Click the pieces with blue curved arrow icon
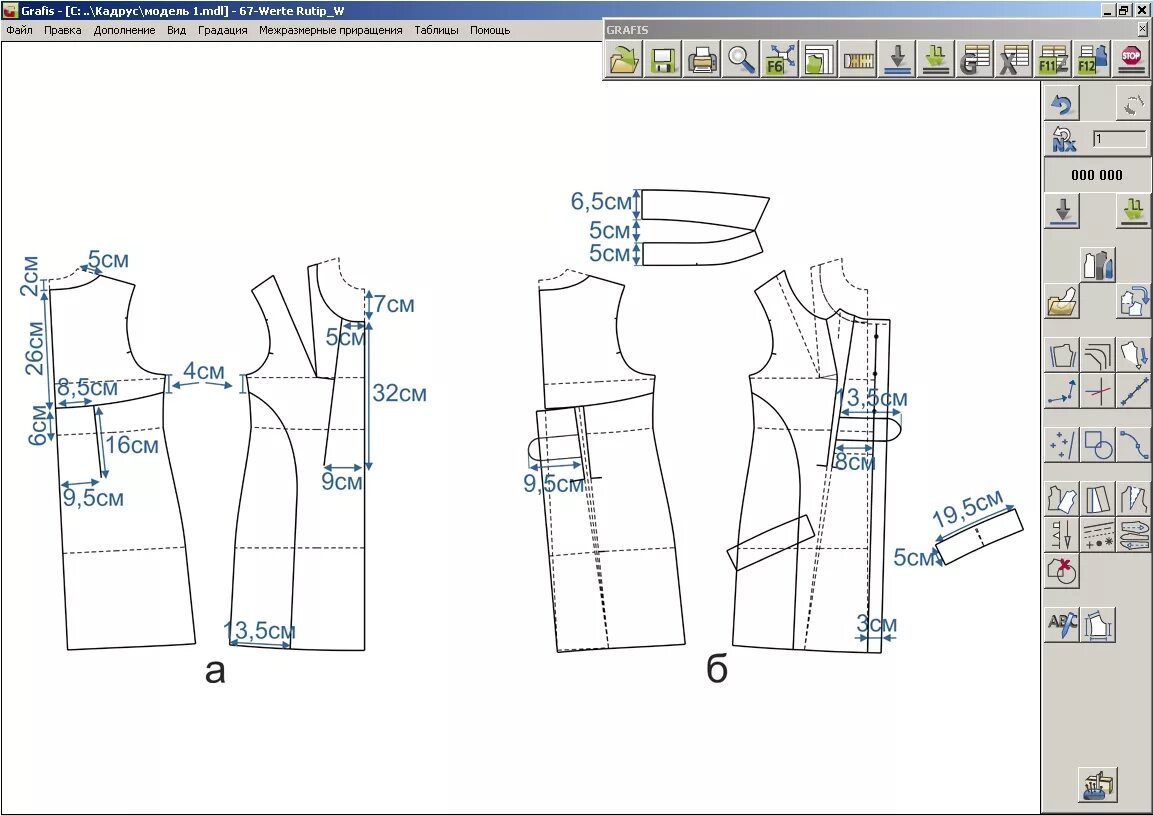Viewport: 1153px width, 816px height. [x=1133, y=301]
